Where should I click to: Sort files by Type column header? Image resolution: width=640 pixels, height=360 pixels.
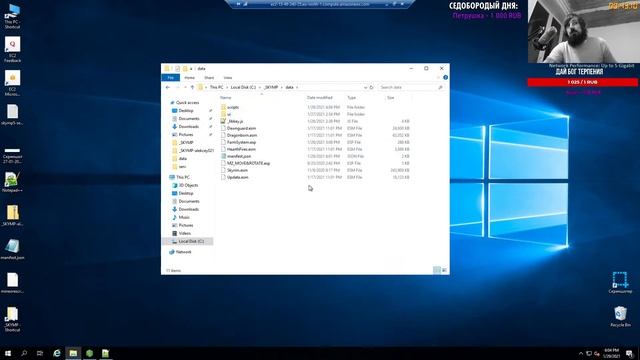(x=351, y=98)
